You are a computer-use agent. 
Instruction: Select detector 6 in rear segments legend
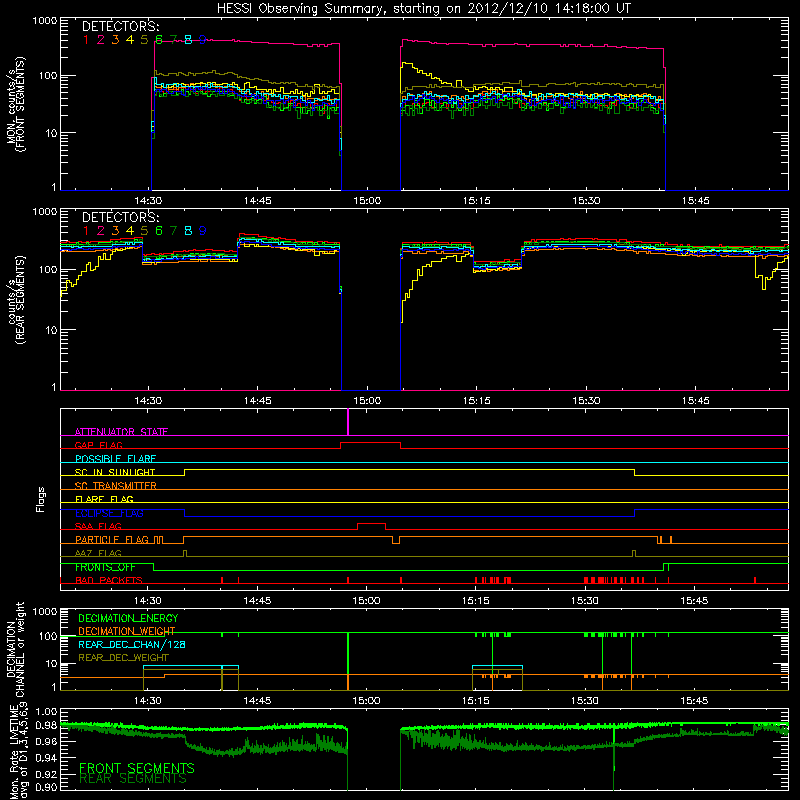click(x=159, y=231)
